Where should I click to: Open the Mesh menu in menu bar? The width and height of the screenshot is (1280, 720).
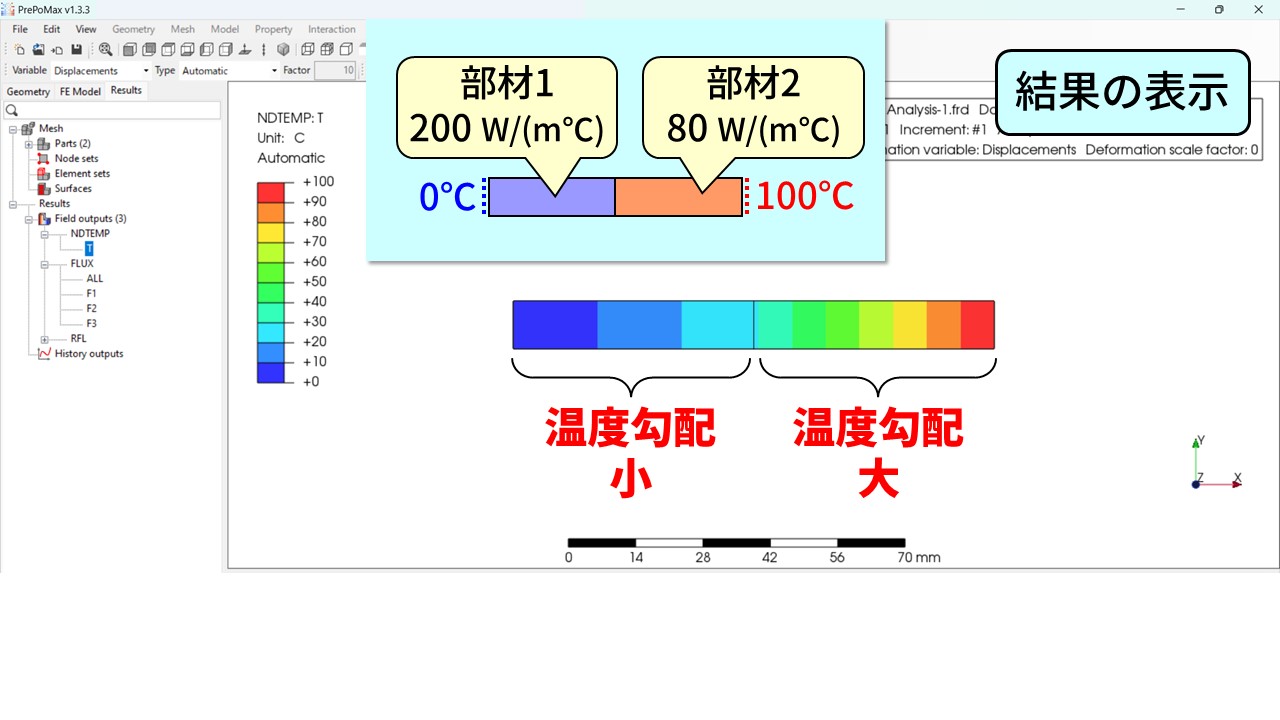[x=183, y=29]
